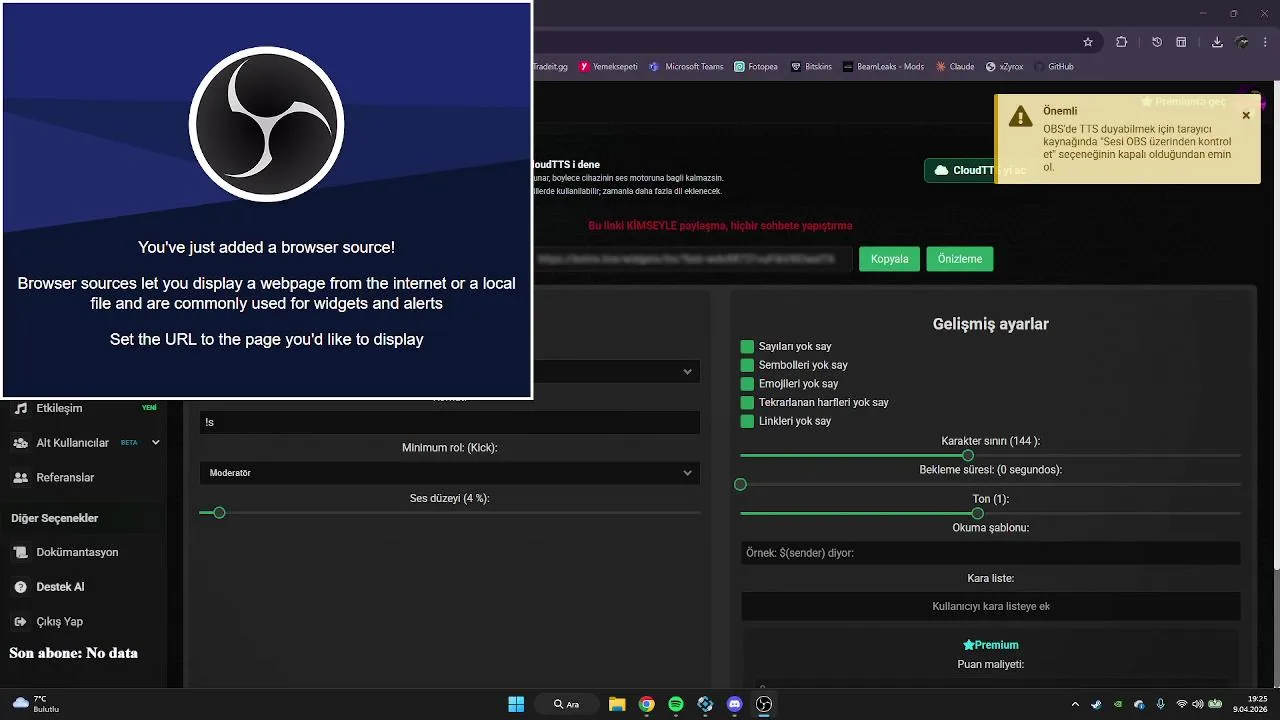The height and width of the screenshot is (720, 1280).
Task: Click the Okuma şablonu input field
Action: click(x=990, y=553)
